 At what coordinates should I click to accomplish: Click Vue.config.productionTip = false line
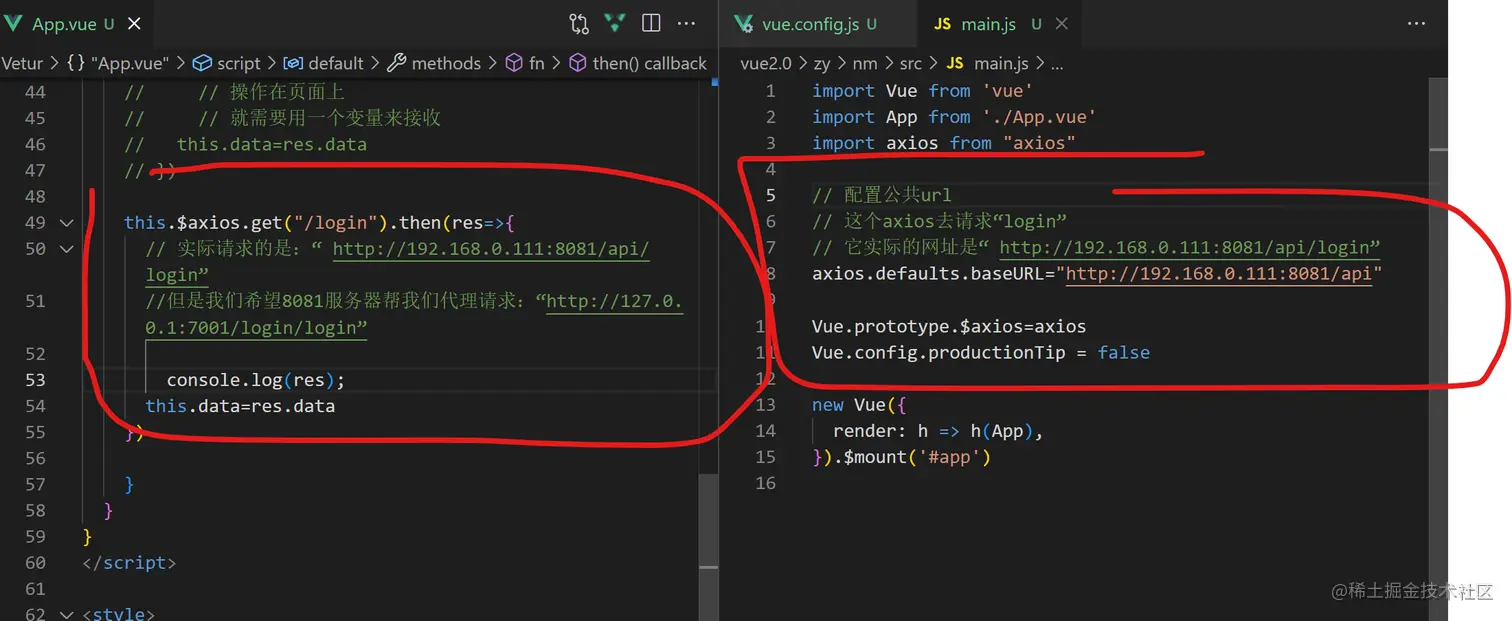click(x=981, y=352)
